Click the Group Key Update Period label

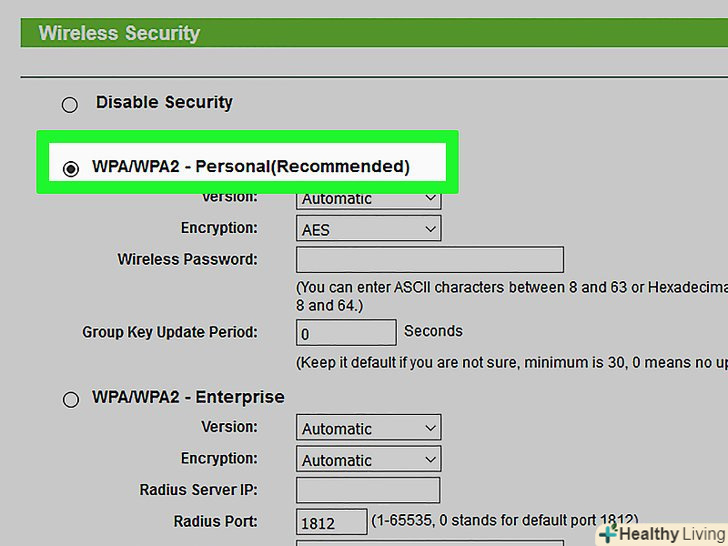(x=169, y=332)
